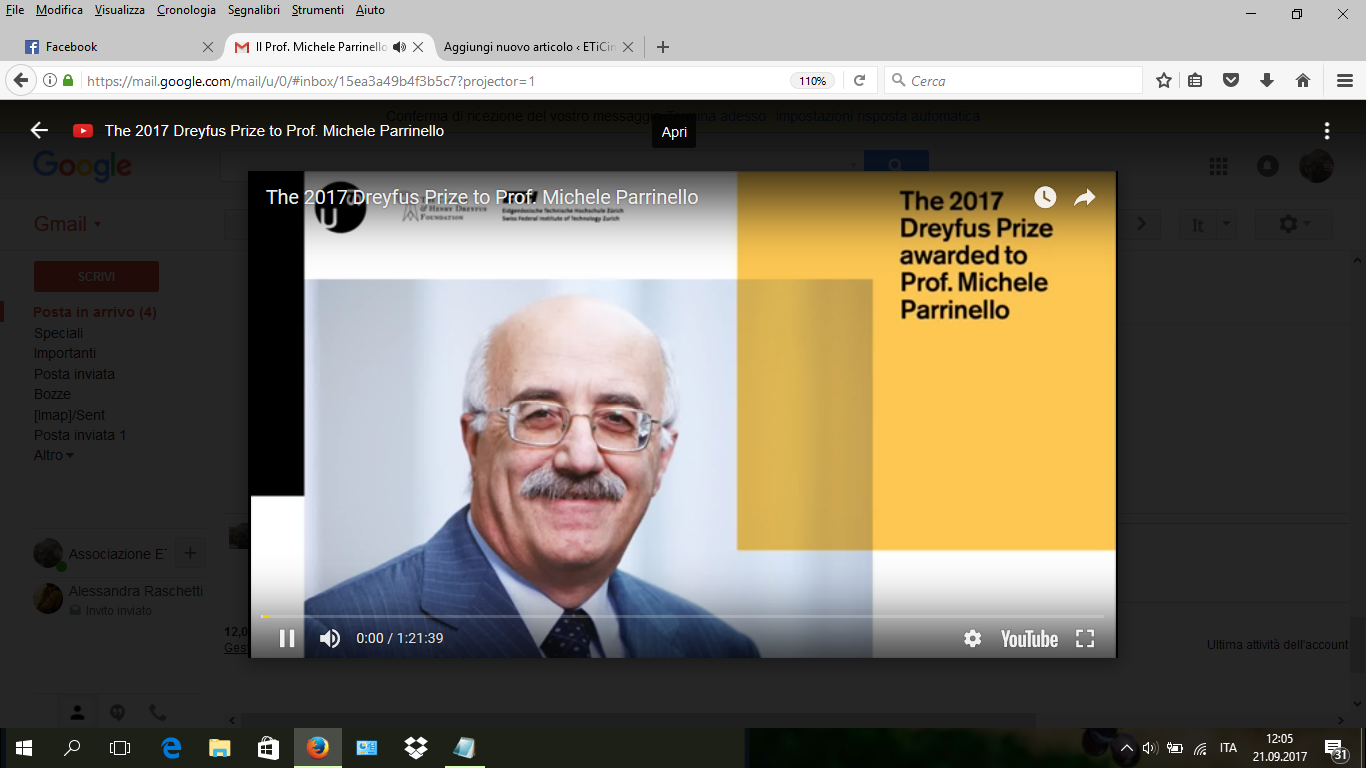The image size is (1366, 768).
Task: Show site information for the page
Action: click(50, 81)
